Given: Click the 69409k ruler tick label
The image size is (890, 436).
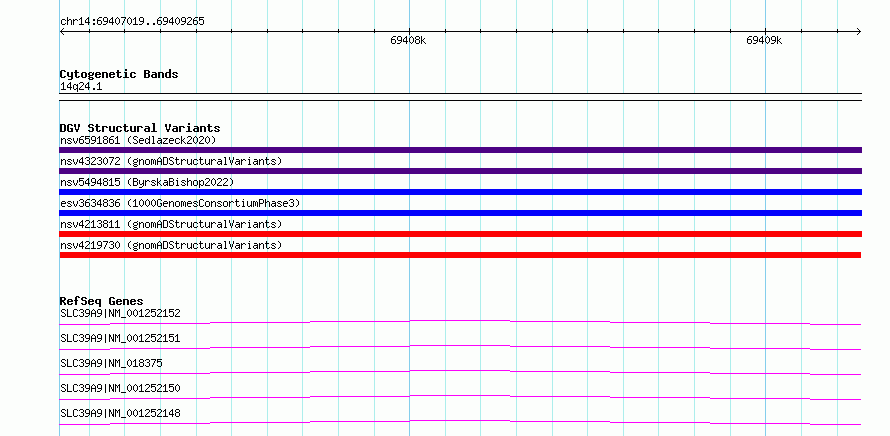Looking at the screenshot, I should [764, 40].
